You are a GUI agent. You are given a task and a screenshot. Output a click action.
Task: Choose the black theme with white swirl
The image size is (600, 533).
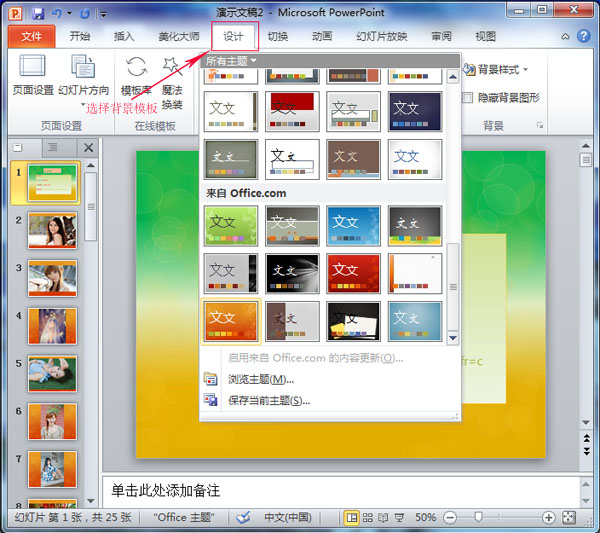click(292, 274)
